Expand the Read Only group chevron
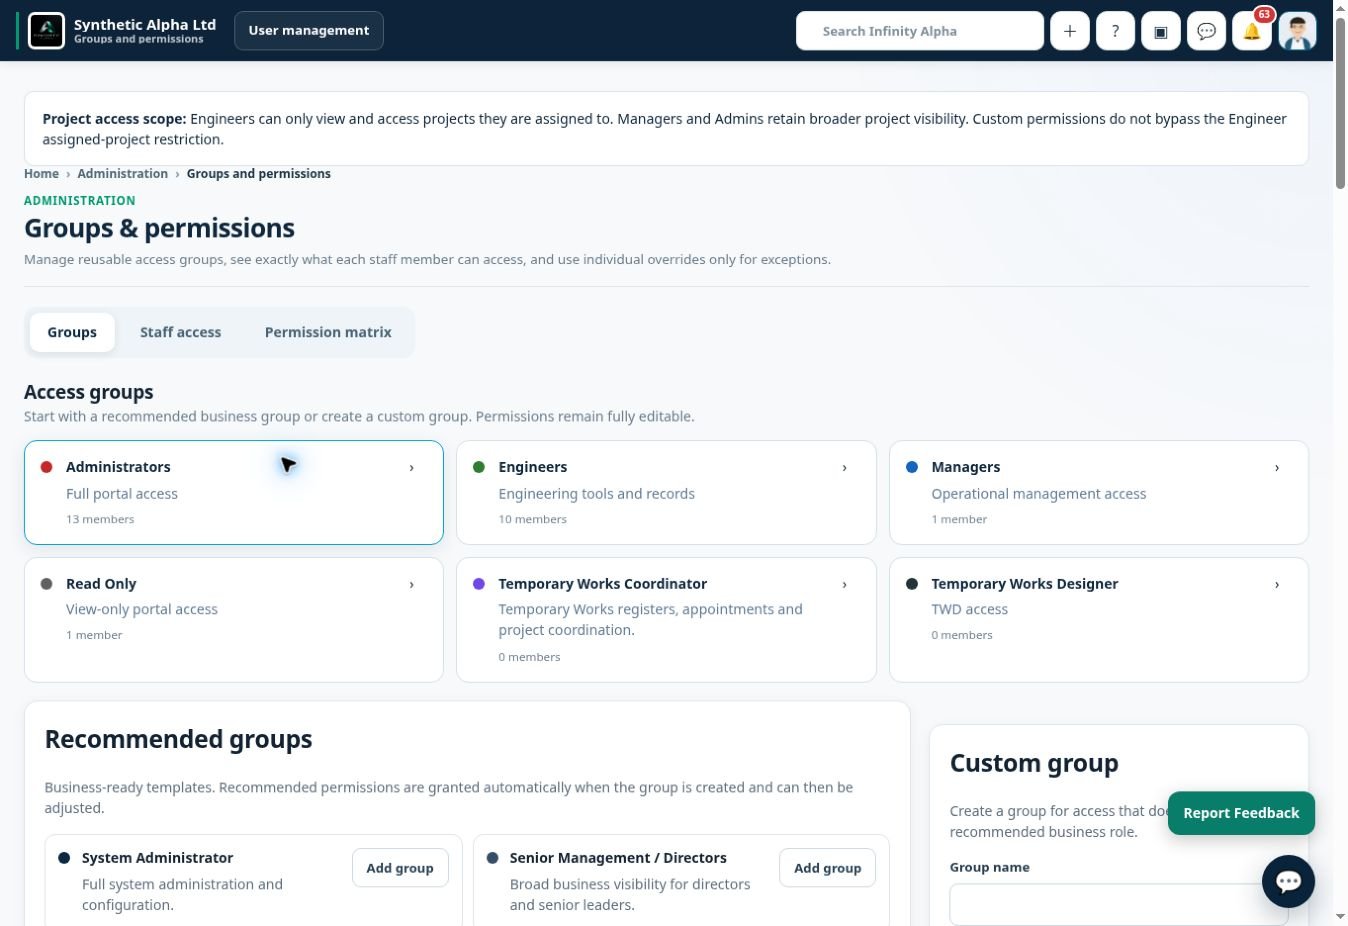Image resolution: width=1348 pixels, height=926 pixels. coord(411,584)
